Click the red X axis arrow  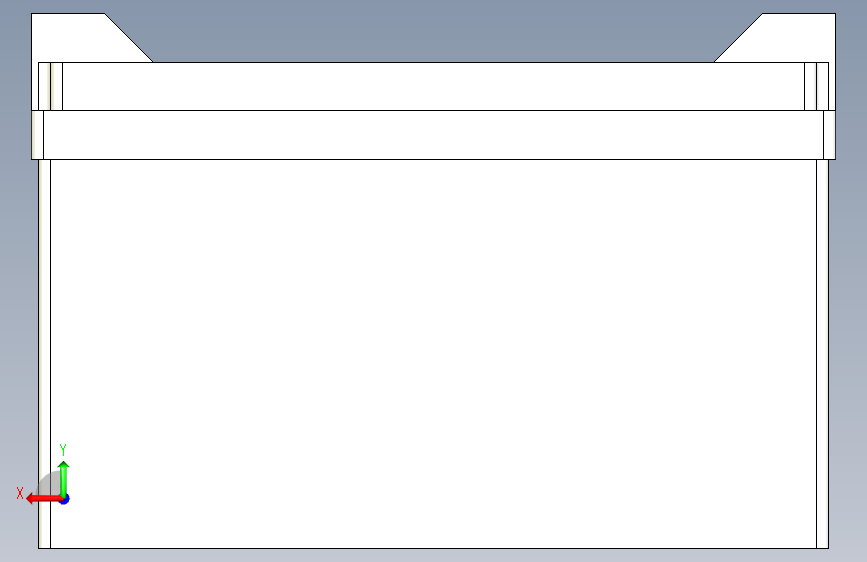click(x=43, y=499)
